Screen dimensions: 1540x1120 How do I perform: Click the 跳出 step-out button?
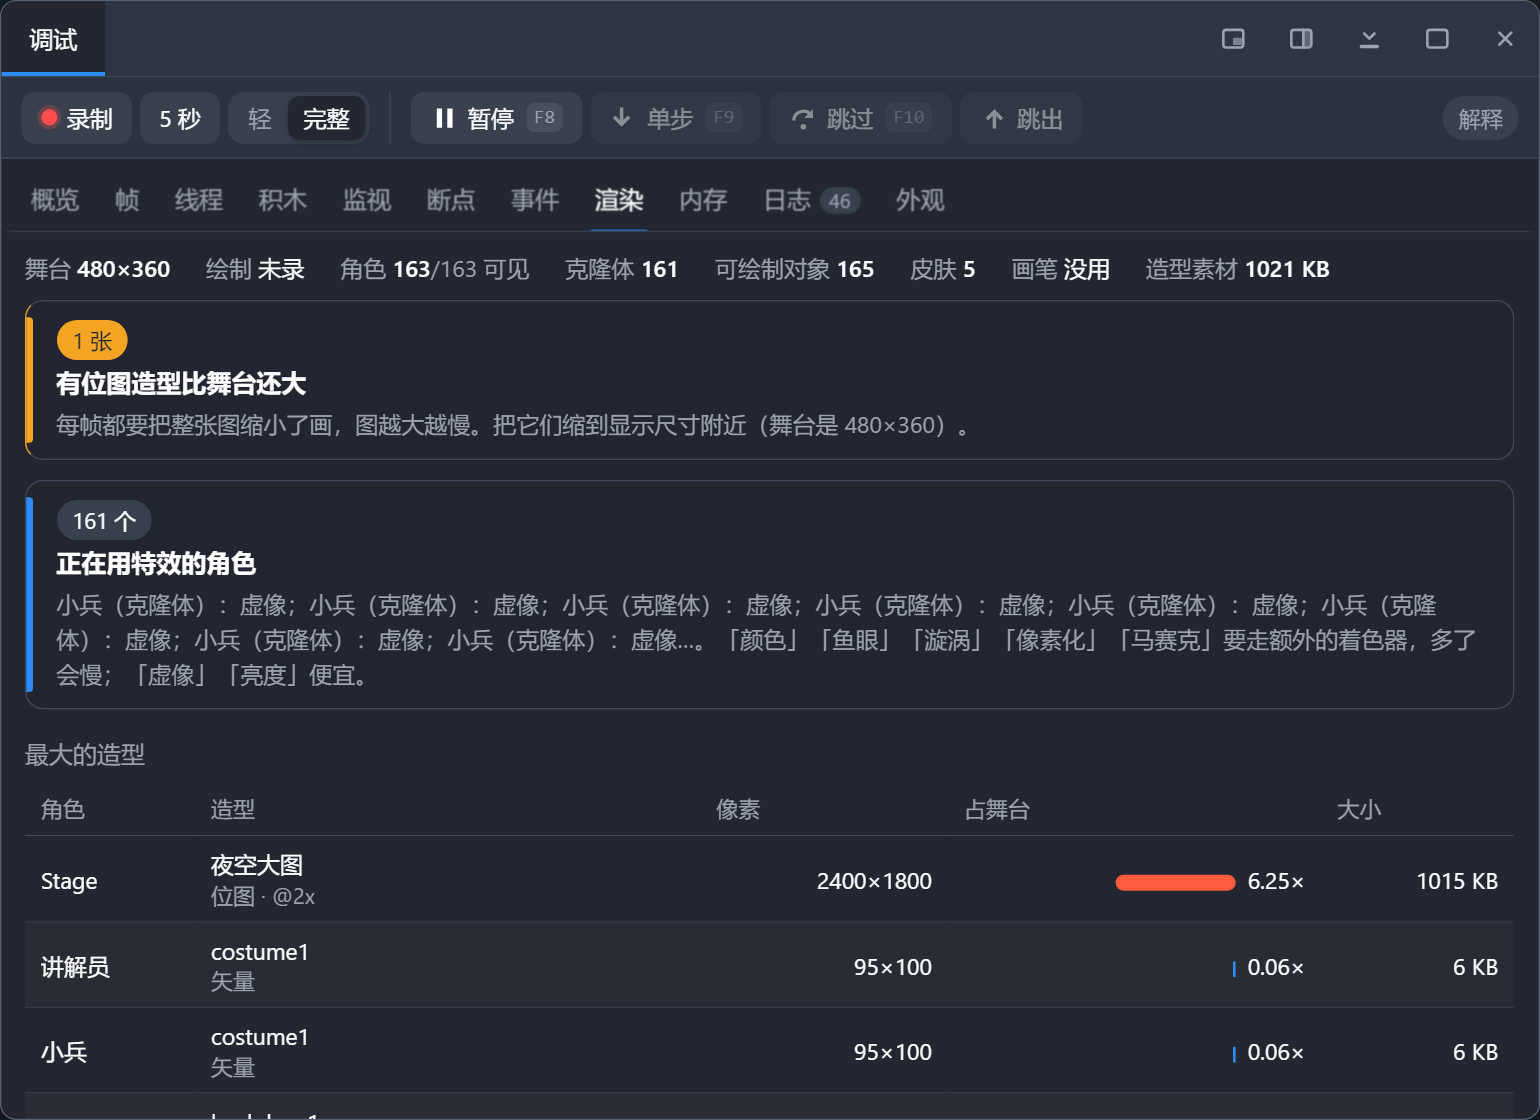[1021, 119]
